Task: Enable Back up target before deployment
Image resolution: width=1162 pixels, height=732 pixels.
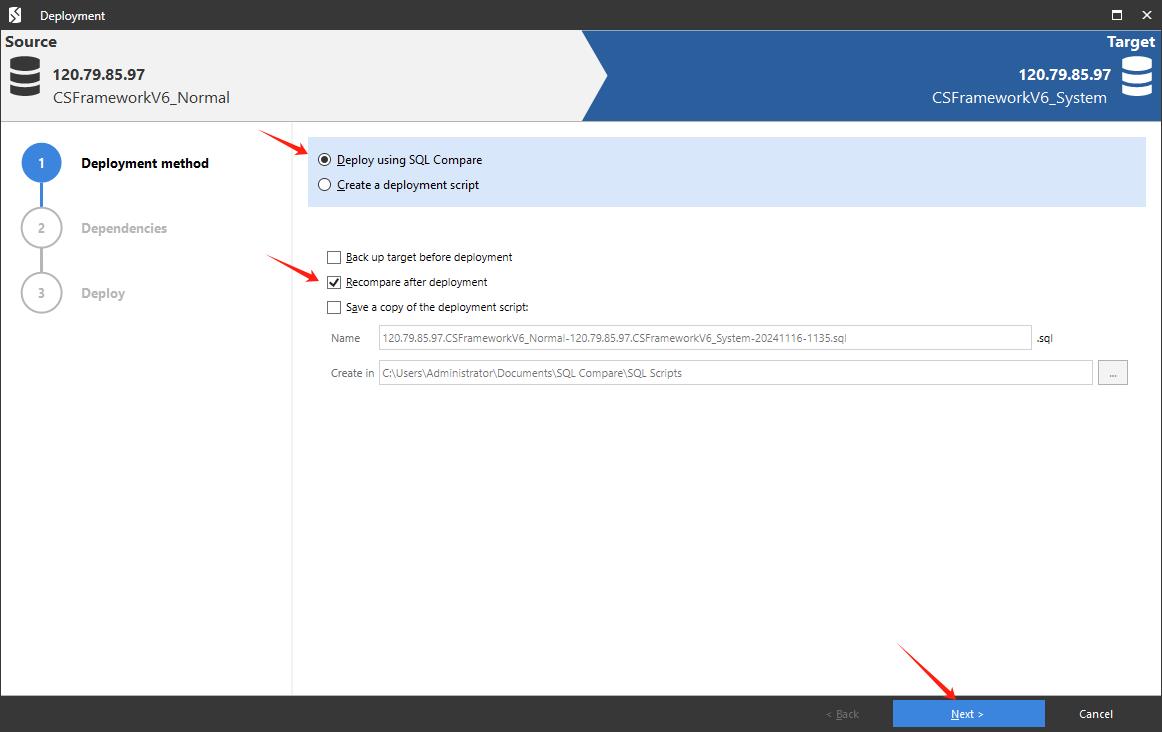Action: (334, 257)
